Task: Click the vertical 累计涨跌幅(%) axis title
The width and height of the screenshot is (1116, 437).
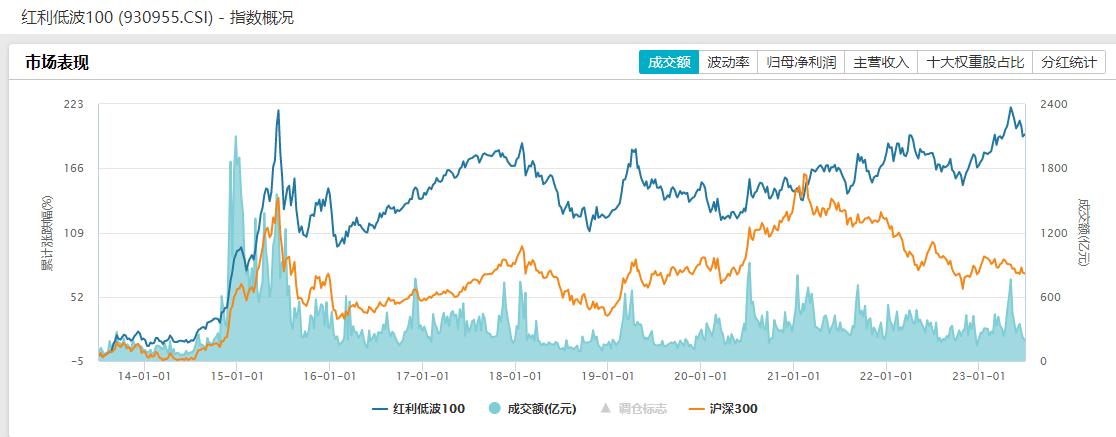Action: [x=46, y=233]
